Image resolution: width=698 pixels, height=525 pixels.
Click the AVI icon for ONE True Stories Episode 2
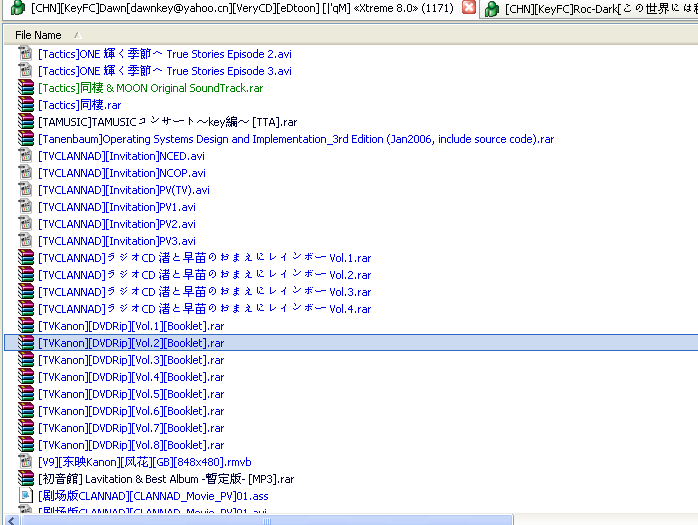point(26,54)
